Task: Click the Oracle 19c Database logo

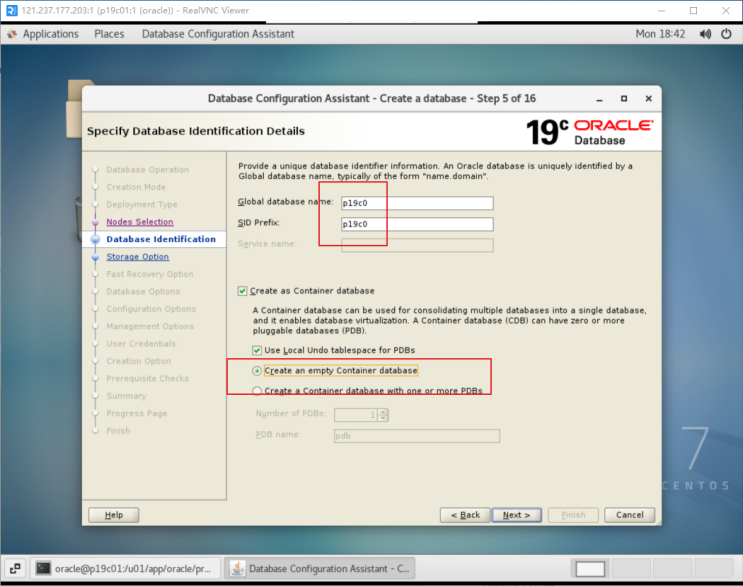Action: [590, 132]
